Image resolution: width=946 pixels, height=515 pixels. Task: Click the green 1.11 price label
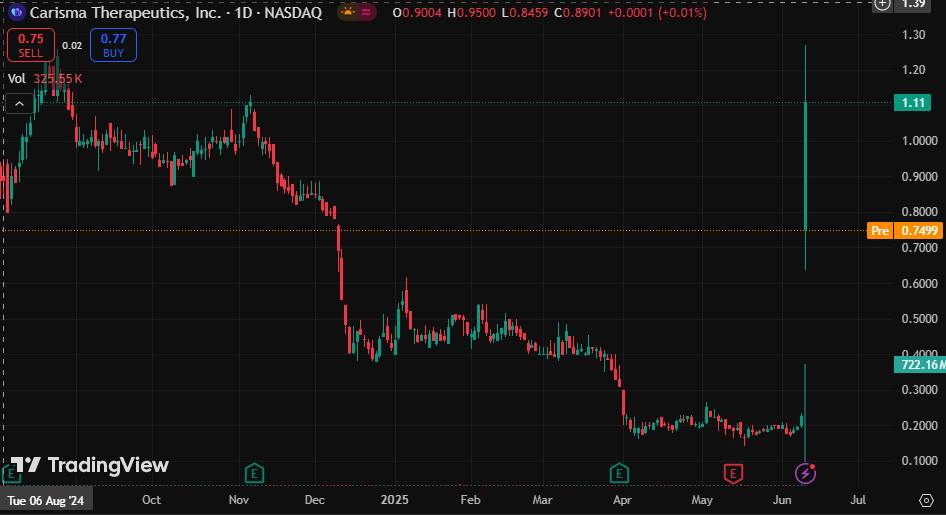pos(912,103)
